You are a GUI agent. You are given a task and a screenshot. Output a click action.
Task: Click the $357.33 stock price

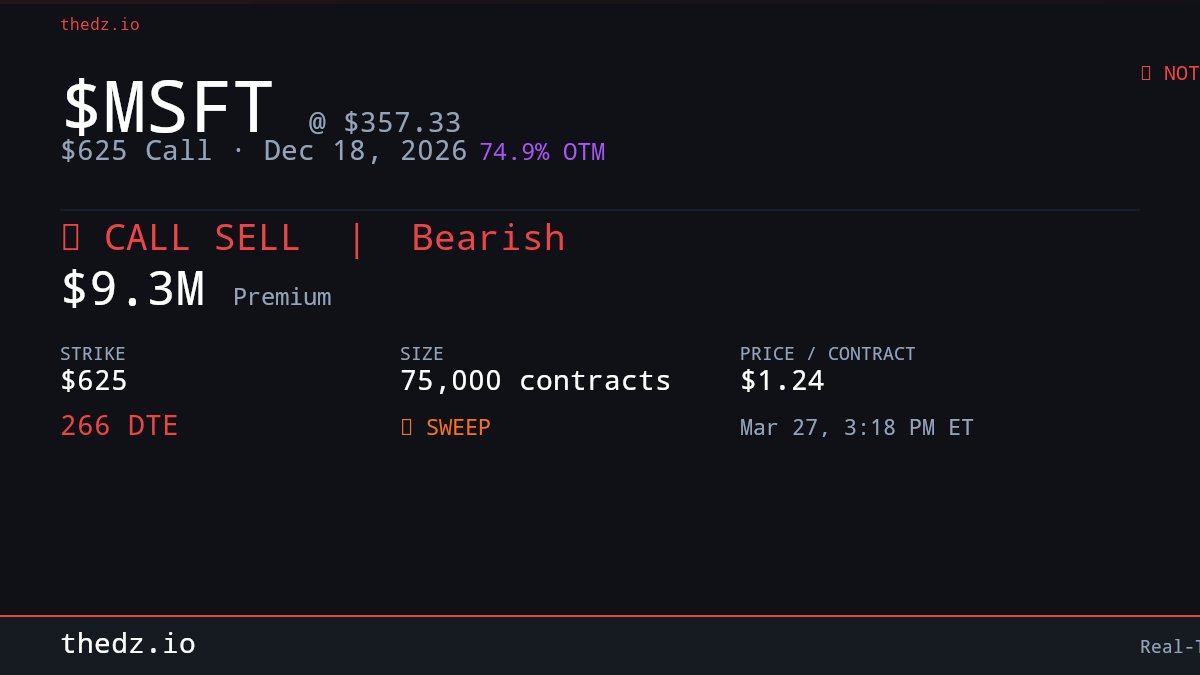click(x=402, y=122)
